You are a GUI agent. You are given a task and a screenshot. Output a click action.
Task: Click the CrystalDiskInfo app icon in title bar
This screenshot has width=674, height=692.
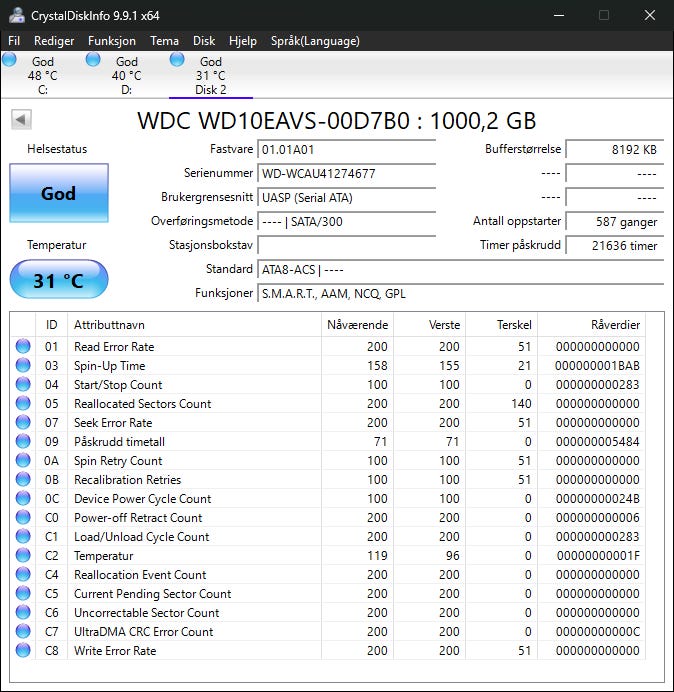pyautogui.click(x=16, y=15)
